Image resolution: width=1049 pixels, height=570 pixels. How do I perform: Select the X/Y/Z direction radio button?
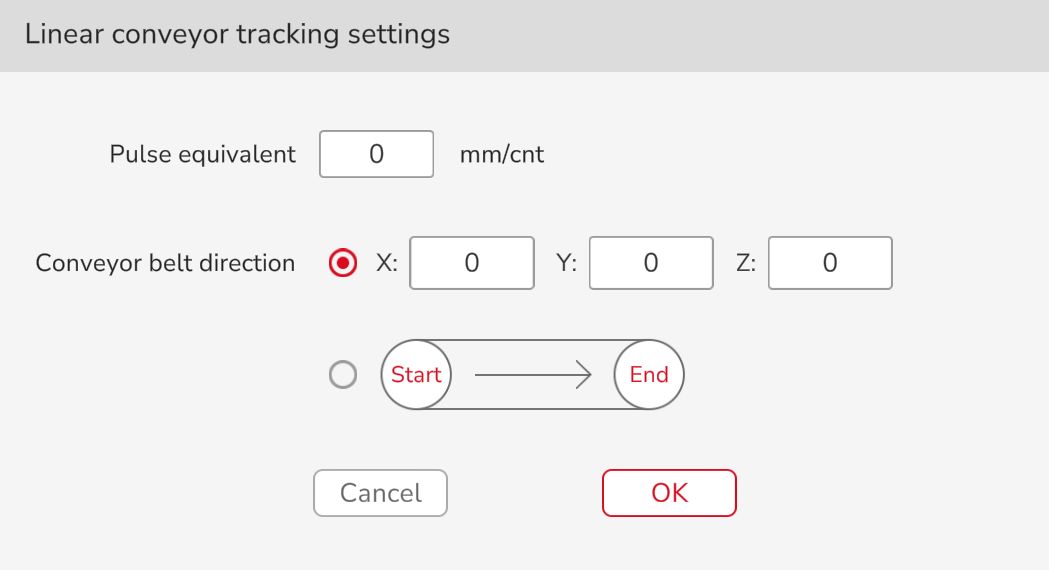point(343,263)
